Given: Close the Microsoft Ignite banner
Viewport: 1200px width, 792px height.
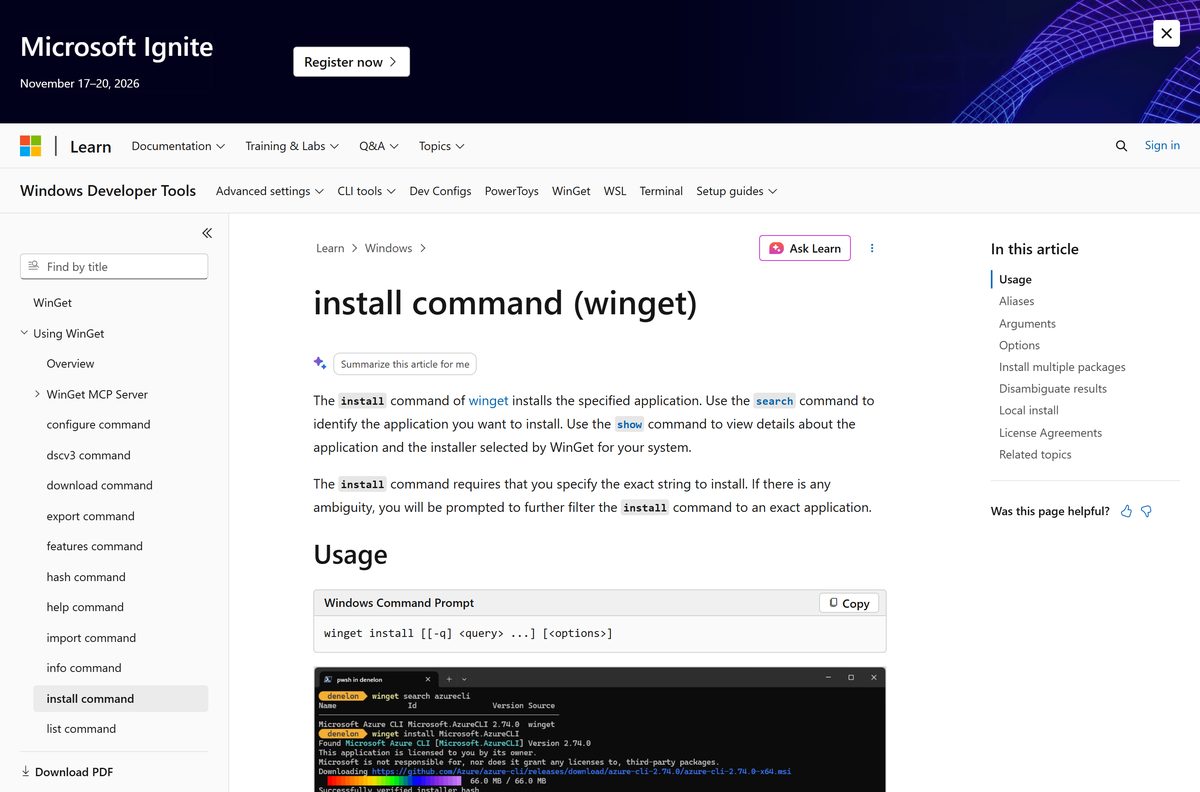Looking at the screenshot, I should click(1166, 33).
